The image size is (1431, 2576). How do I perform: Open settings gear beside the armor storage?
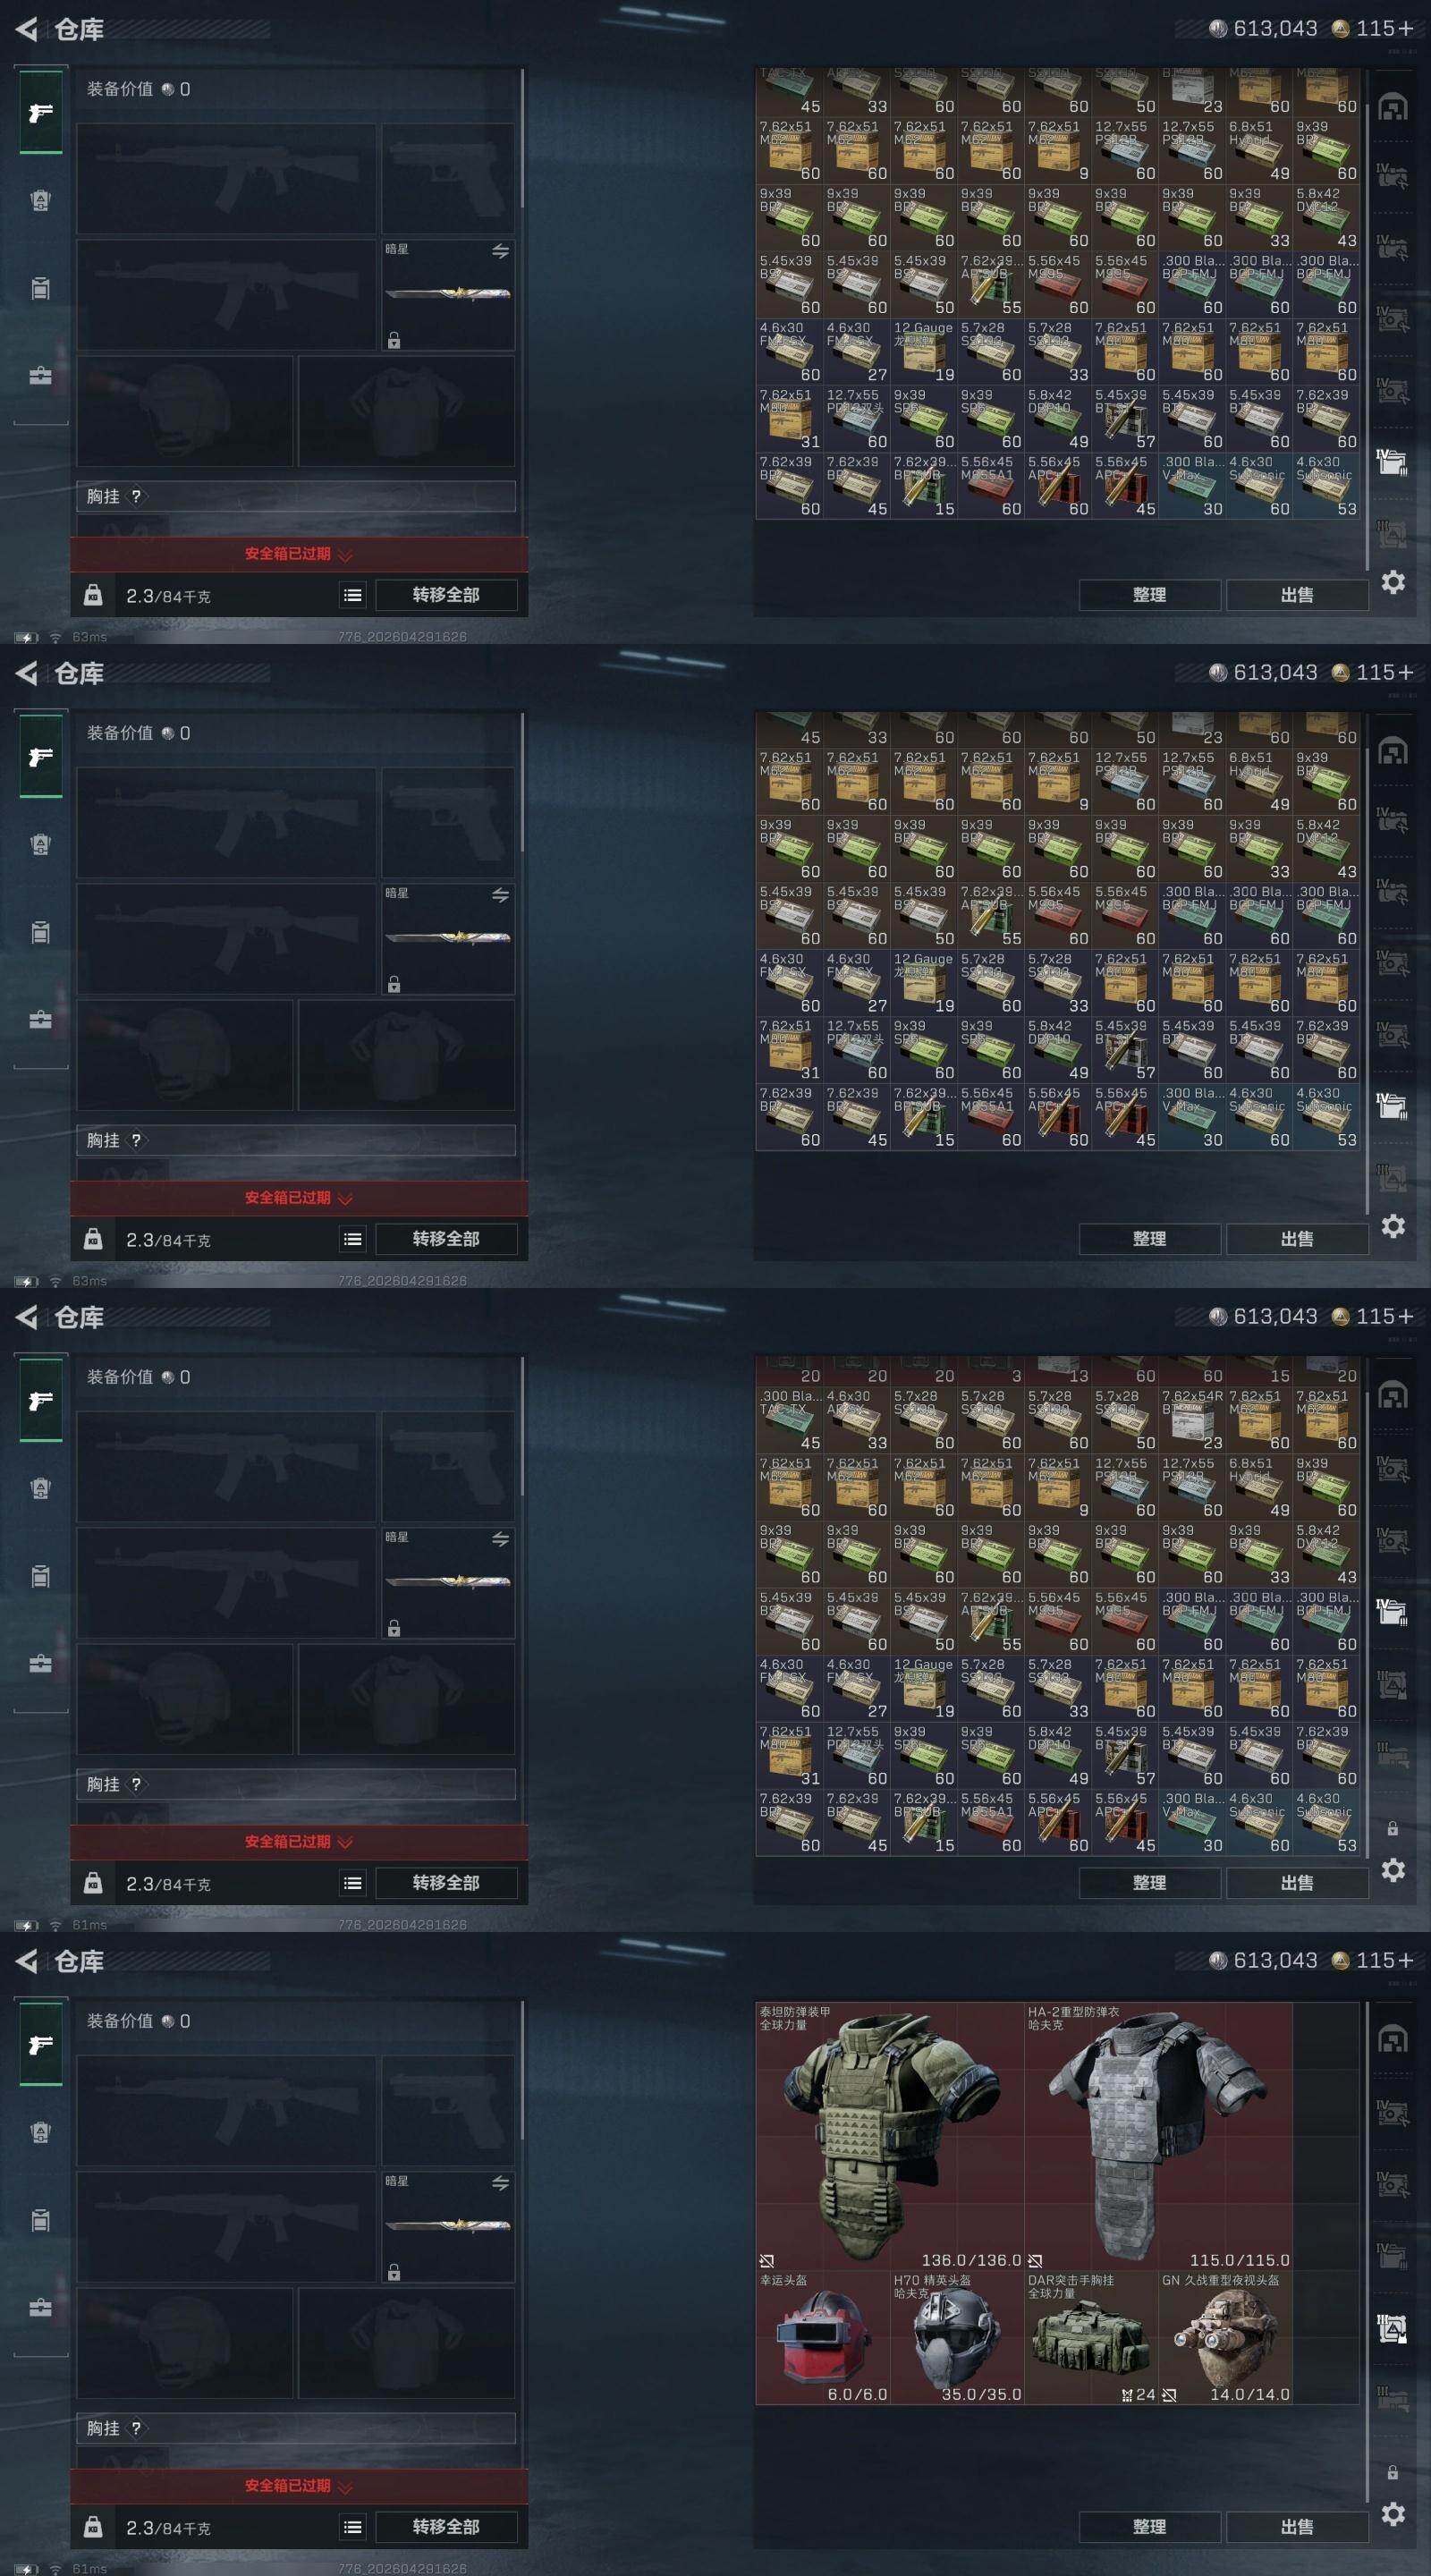pos(1393,2514)
